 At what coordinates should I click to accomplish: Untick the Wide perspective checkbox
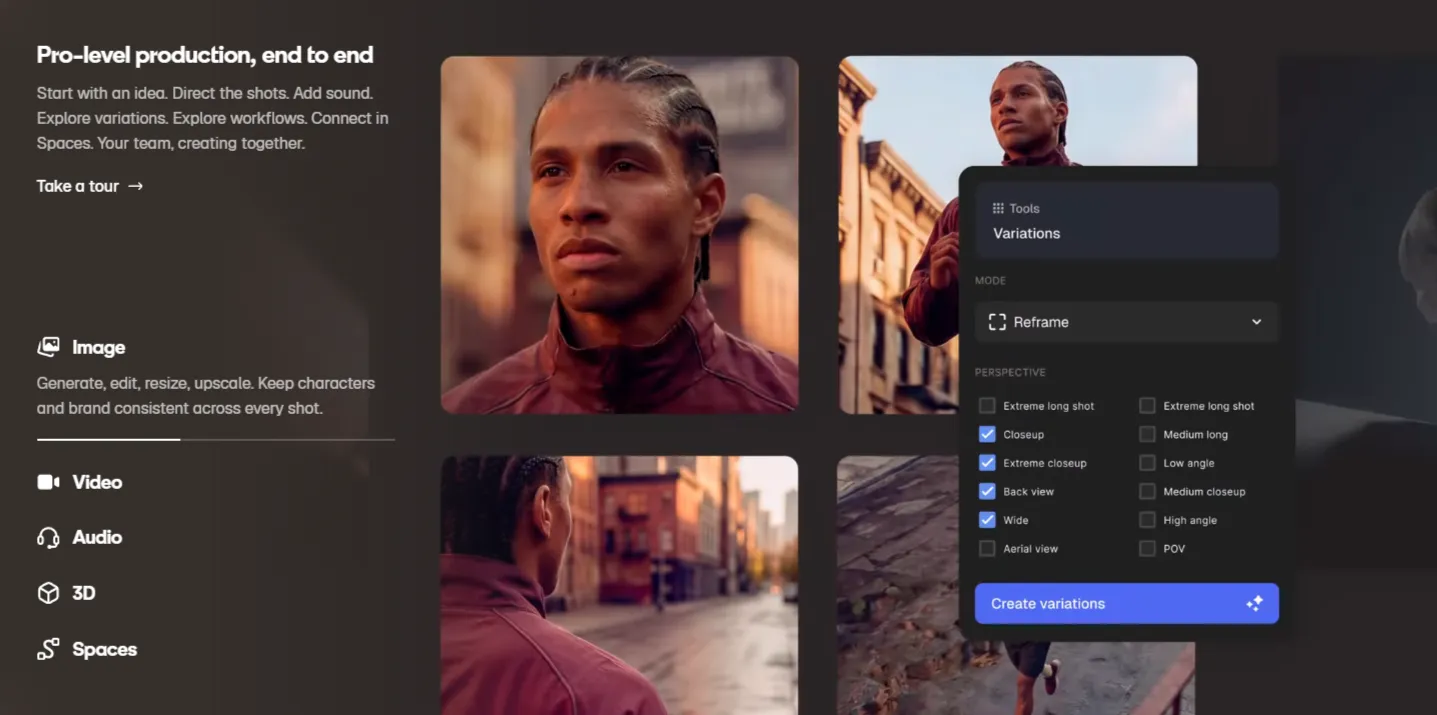coord(987,520)
